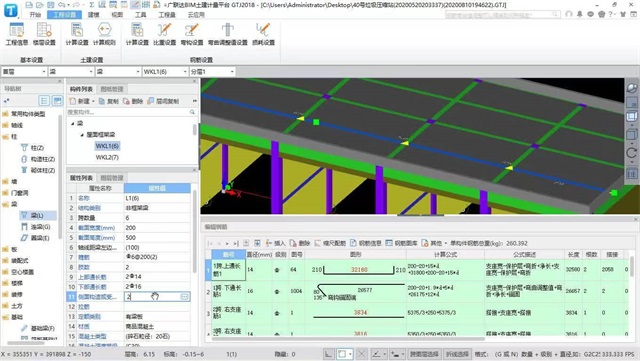
Task: Click the 新建 button in the component list
Action: click(82, 101)
